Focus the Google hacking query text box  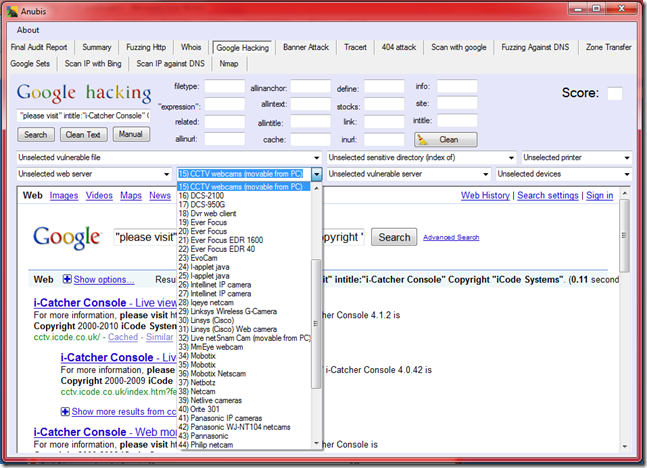click(84, 116)
